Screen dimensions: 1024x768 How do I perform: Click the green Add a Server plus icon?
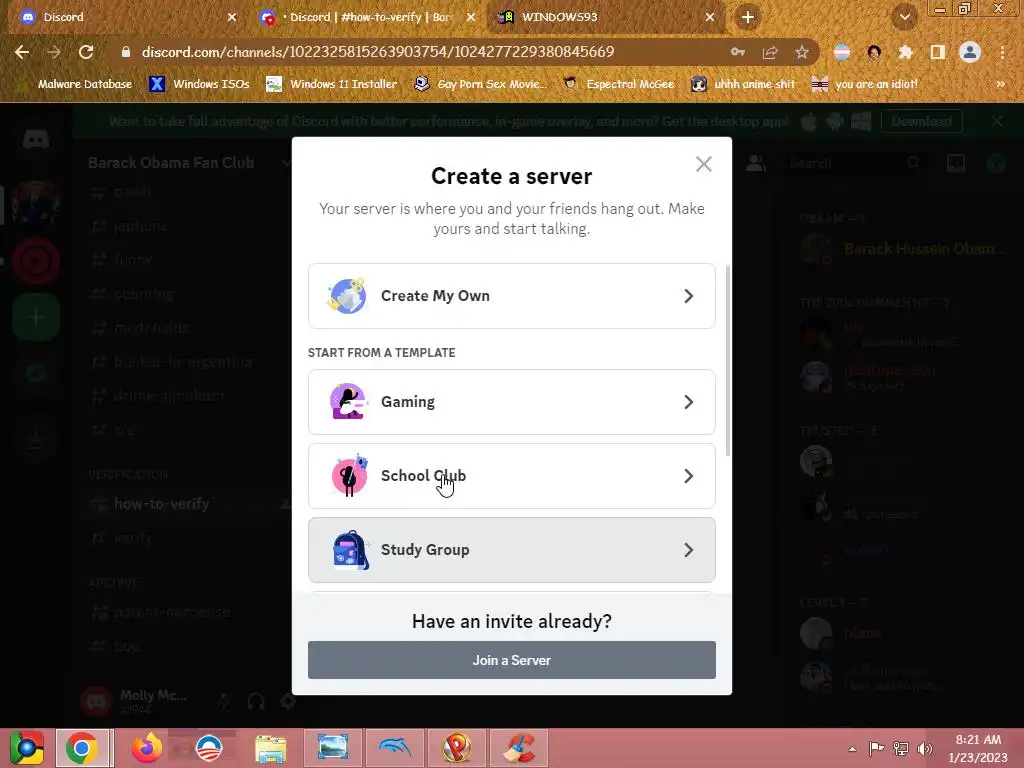(36, 317)
